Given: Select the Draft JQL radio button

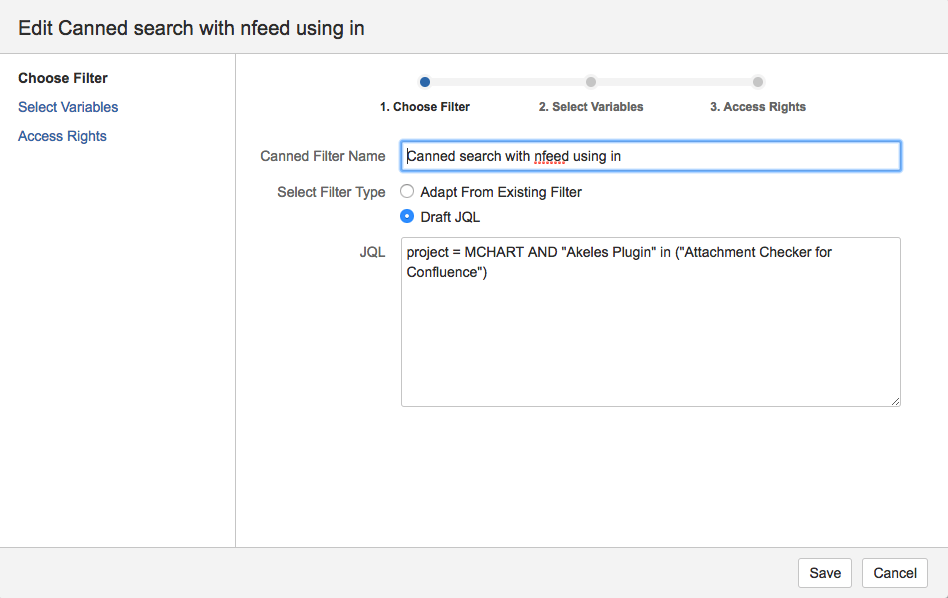Looking at the screenshot, I should coord(407,216).
